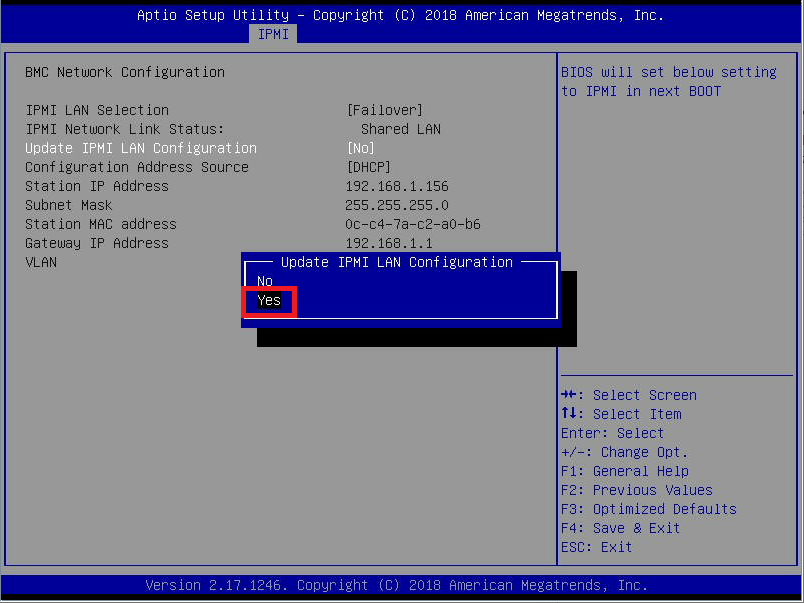The height and width of the screenshot is (603, 804).
Task: Select the Gateway IP Address value 192.168.1.1
Action: (x=389, y=243)
